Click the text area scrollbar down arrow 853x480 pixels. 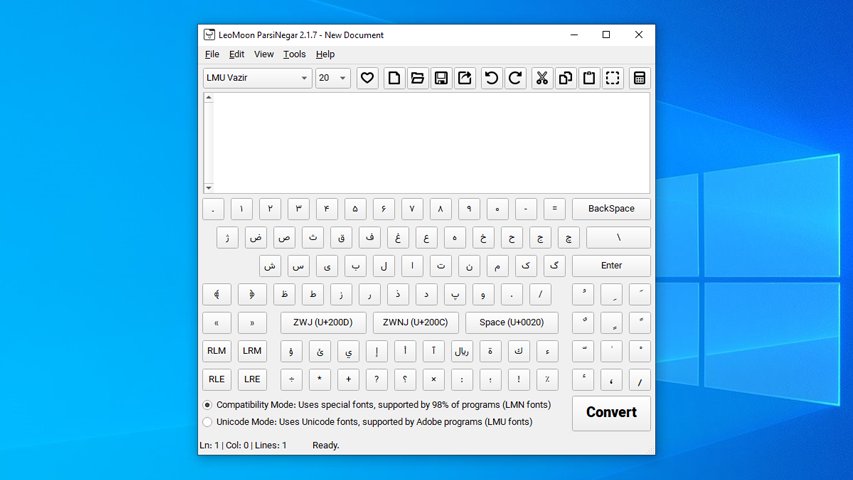[208, 188]
